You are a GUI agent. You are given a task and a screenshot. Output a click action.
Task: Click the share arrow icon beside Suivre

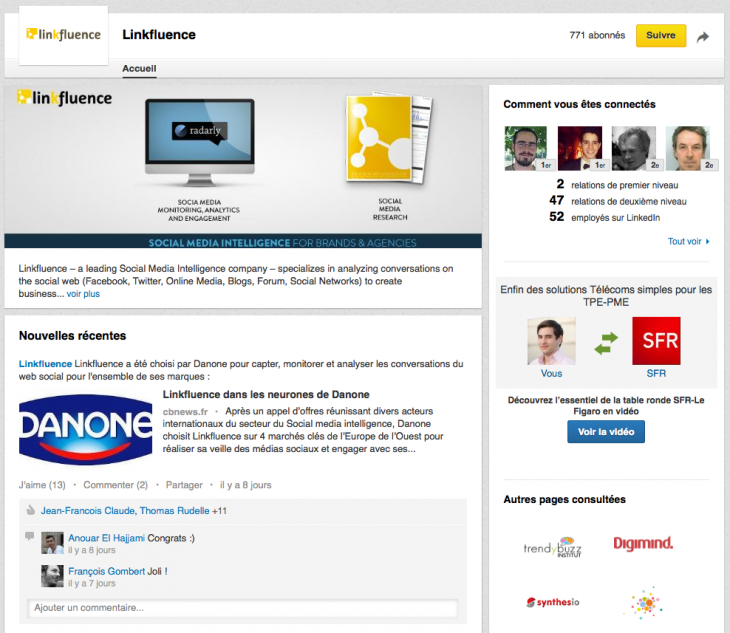[703, 37]
